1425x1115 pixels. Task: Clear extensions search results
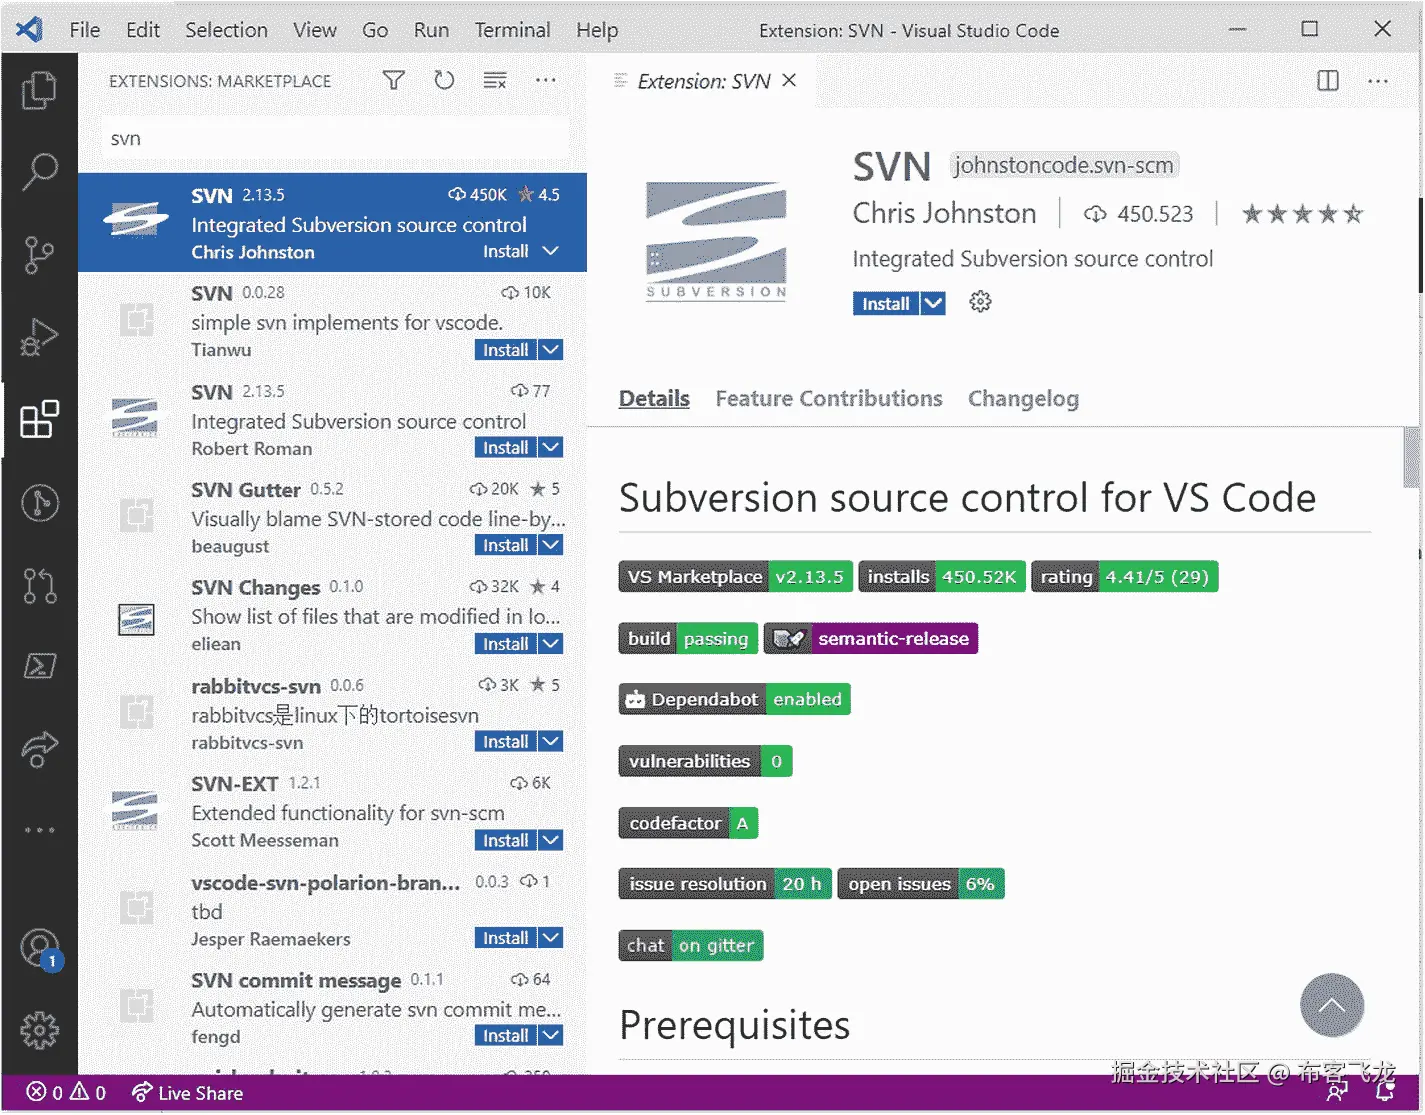point(495,80)
